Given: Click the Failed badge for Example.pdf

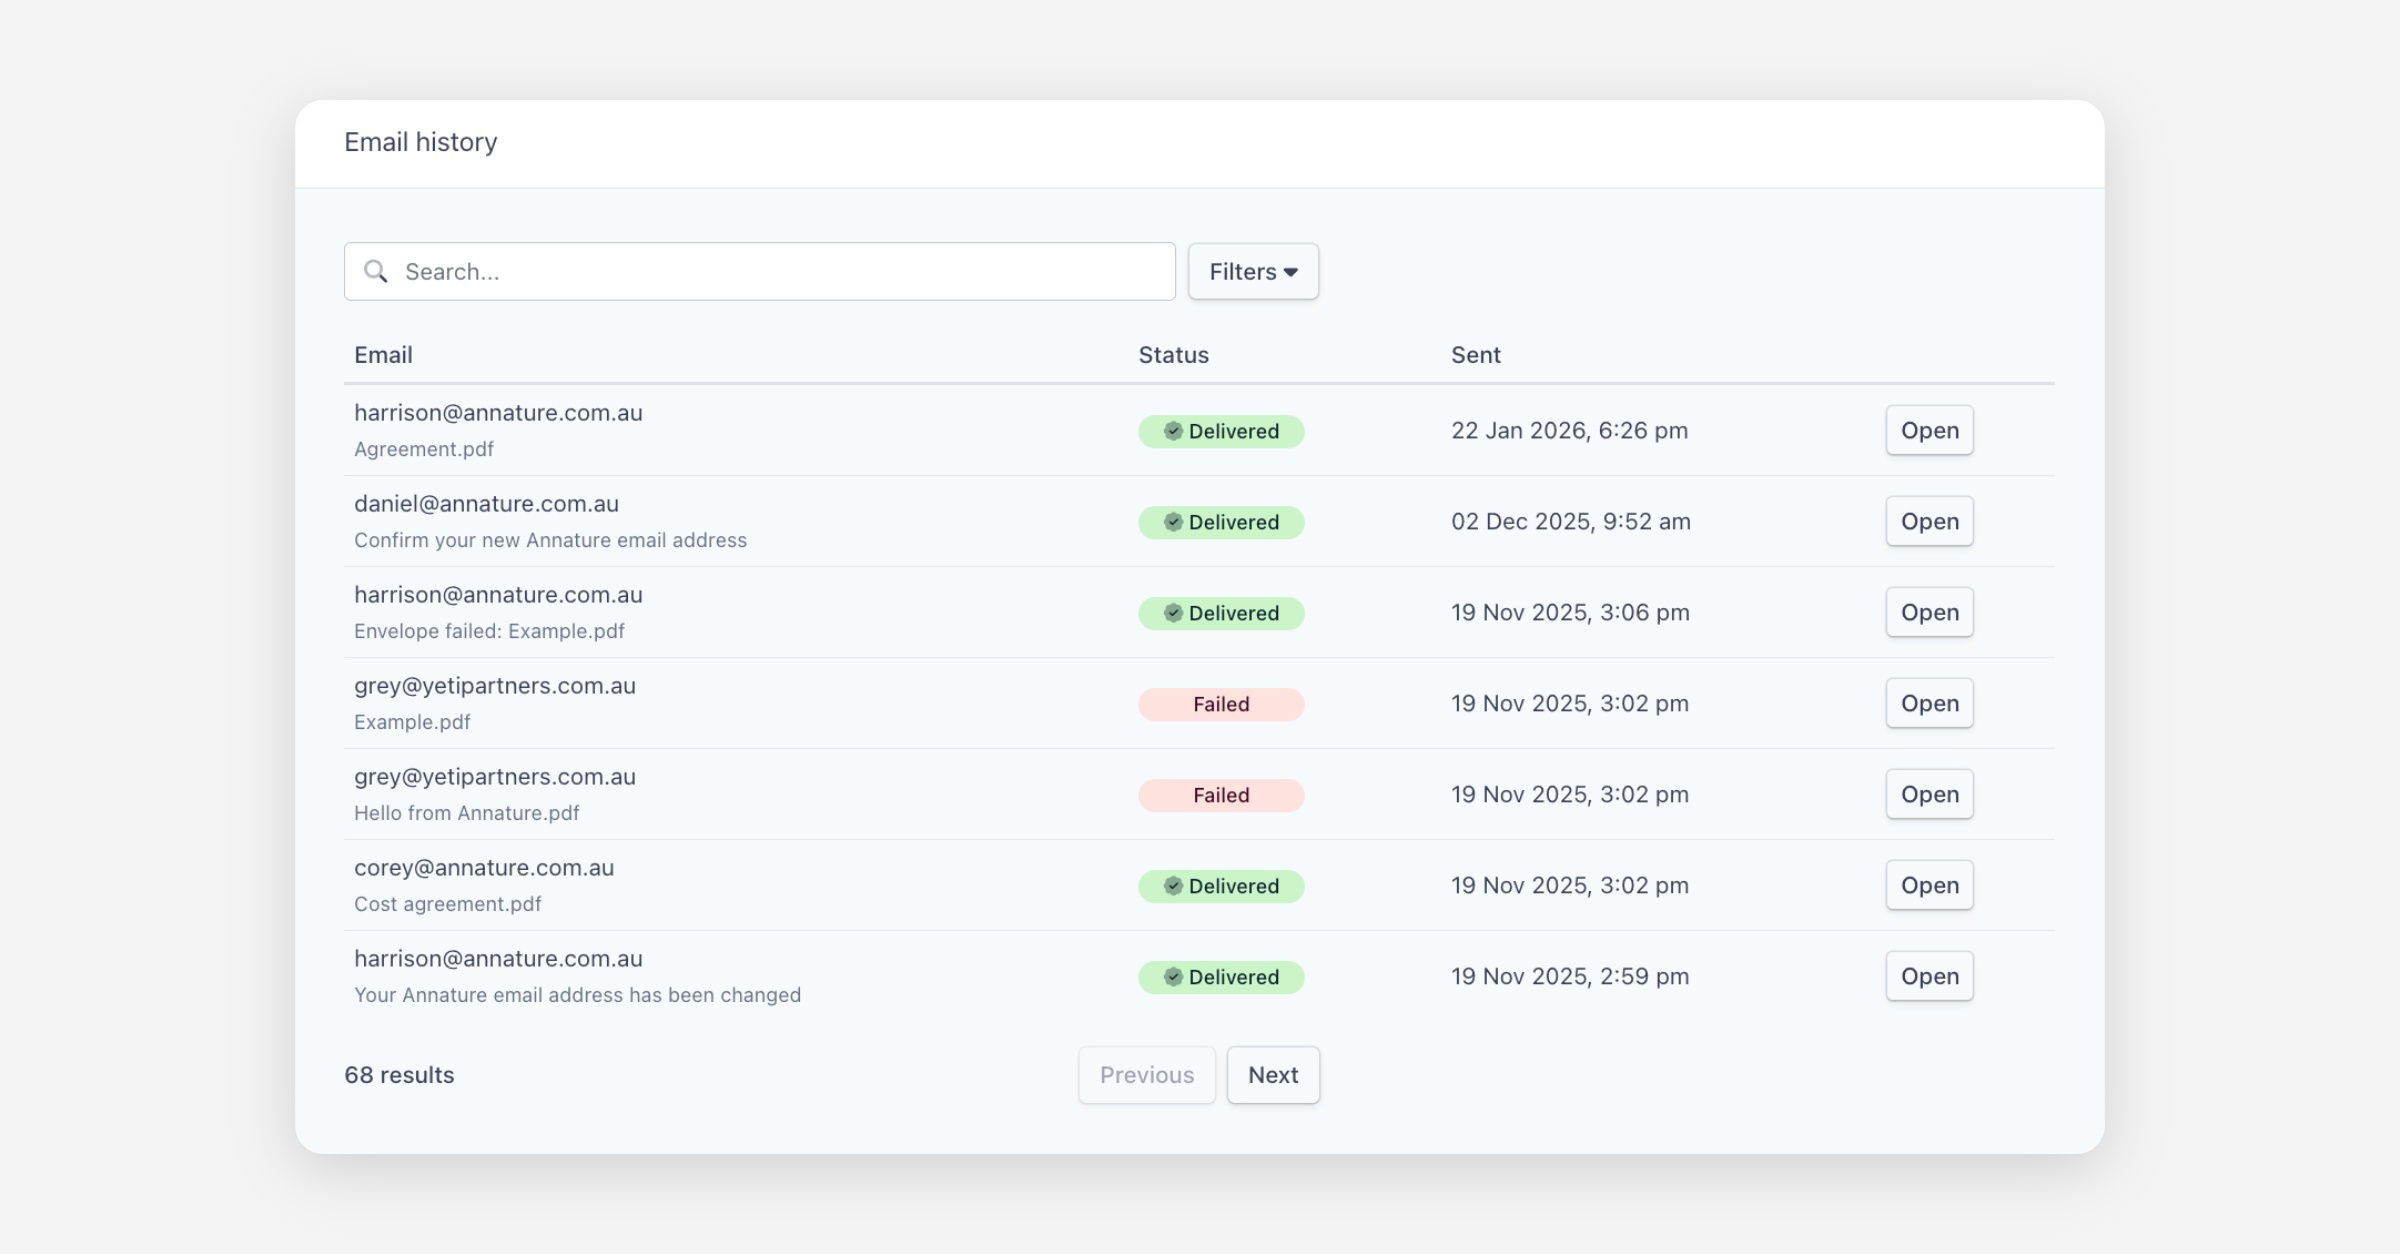Looking at the screenshot, I should [x=1221, y=704].
